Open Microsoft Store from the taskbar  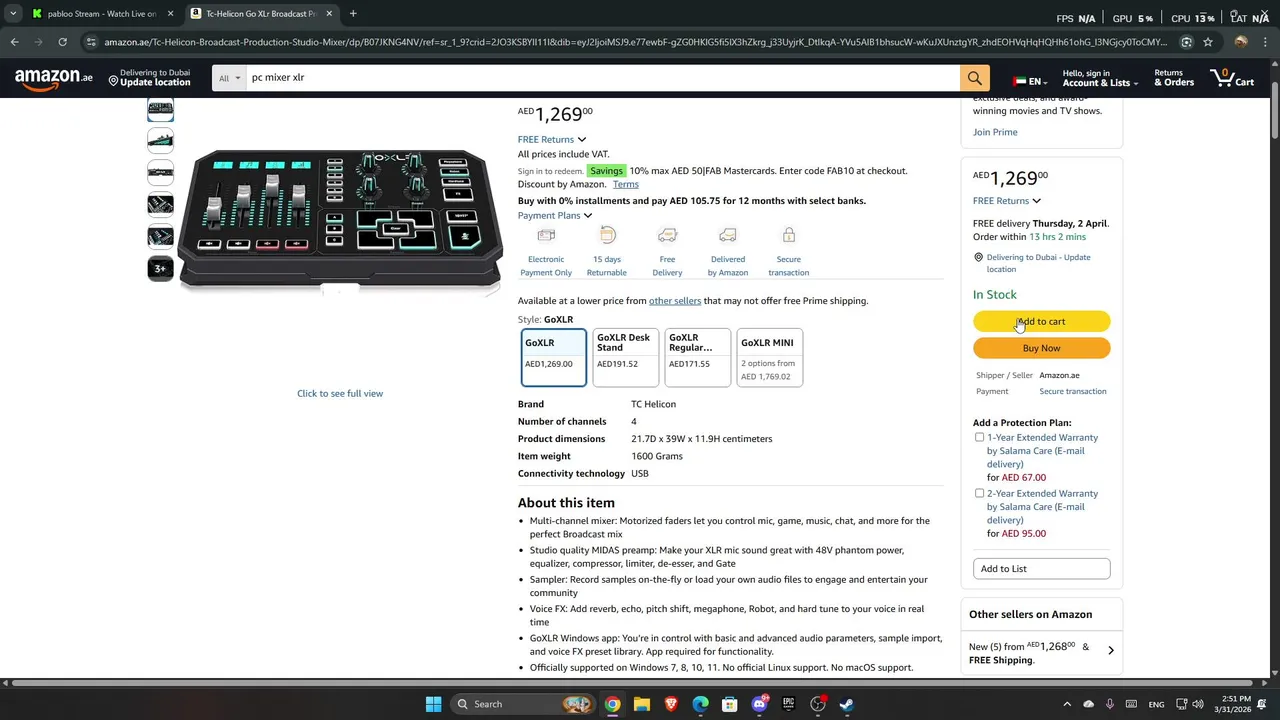[730, 704]
